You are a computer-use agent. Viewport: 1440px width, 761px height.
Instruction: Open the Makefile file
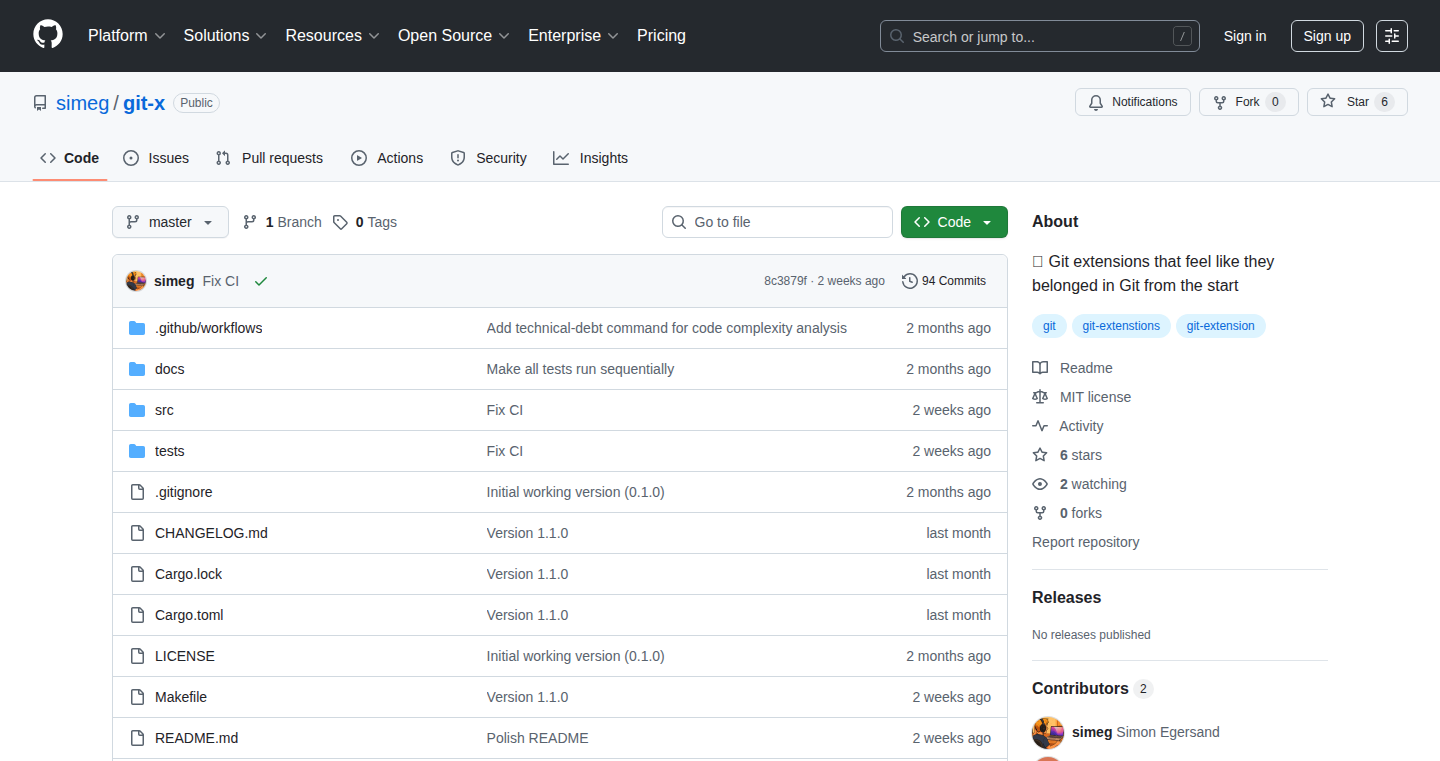pyautogui.click(x=181, y=697)
